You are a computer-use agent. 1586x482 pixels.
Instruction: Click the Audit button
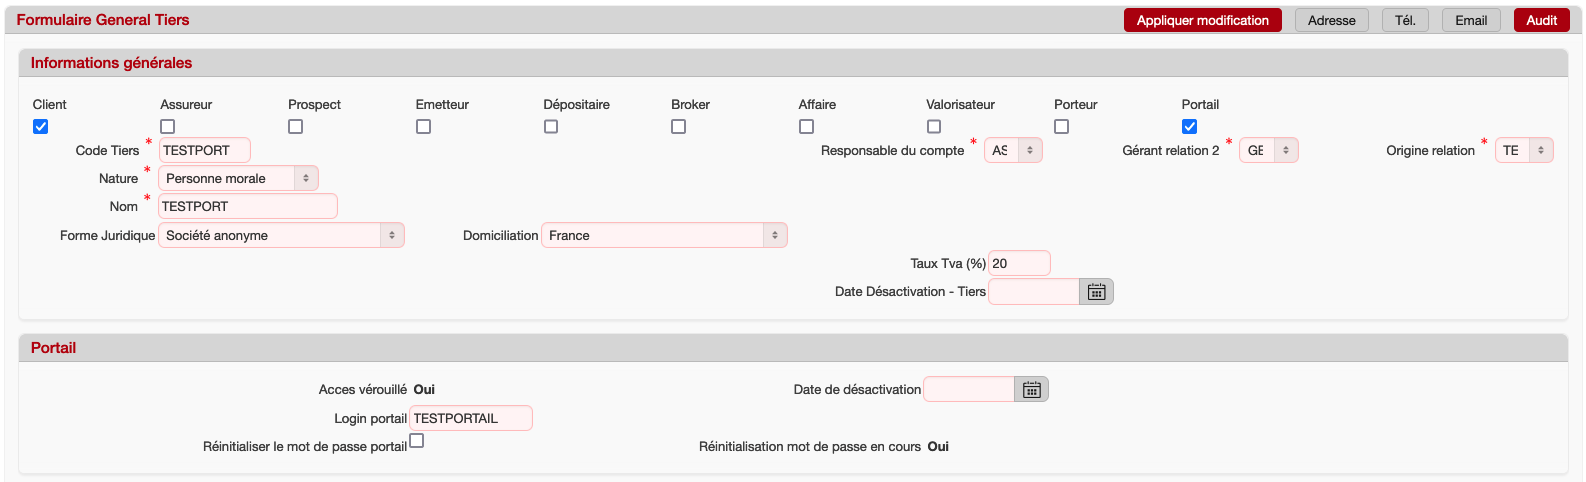point(1541,20)
